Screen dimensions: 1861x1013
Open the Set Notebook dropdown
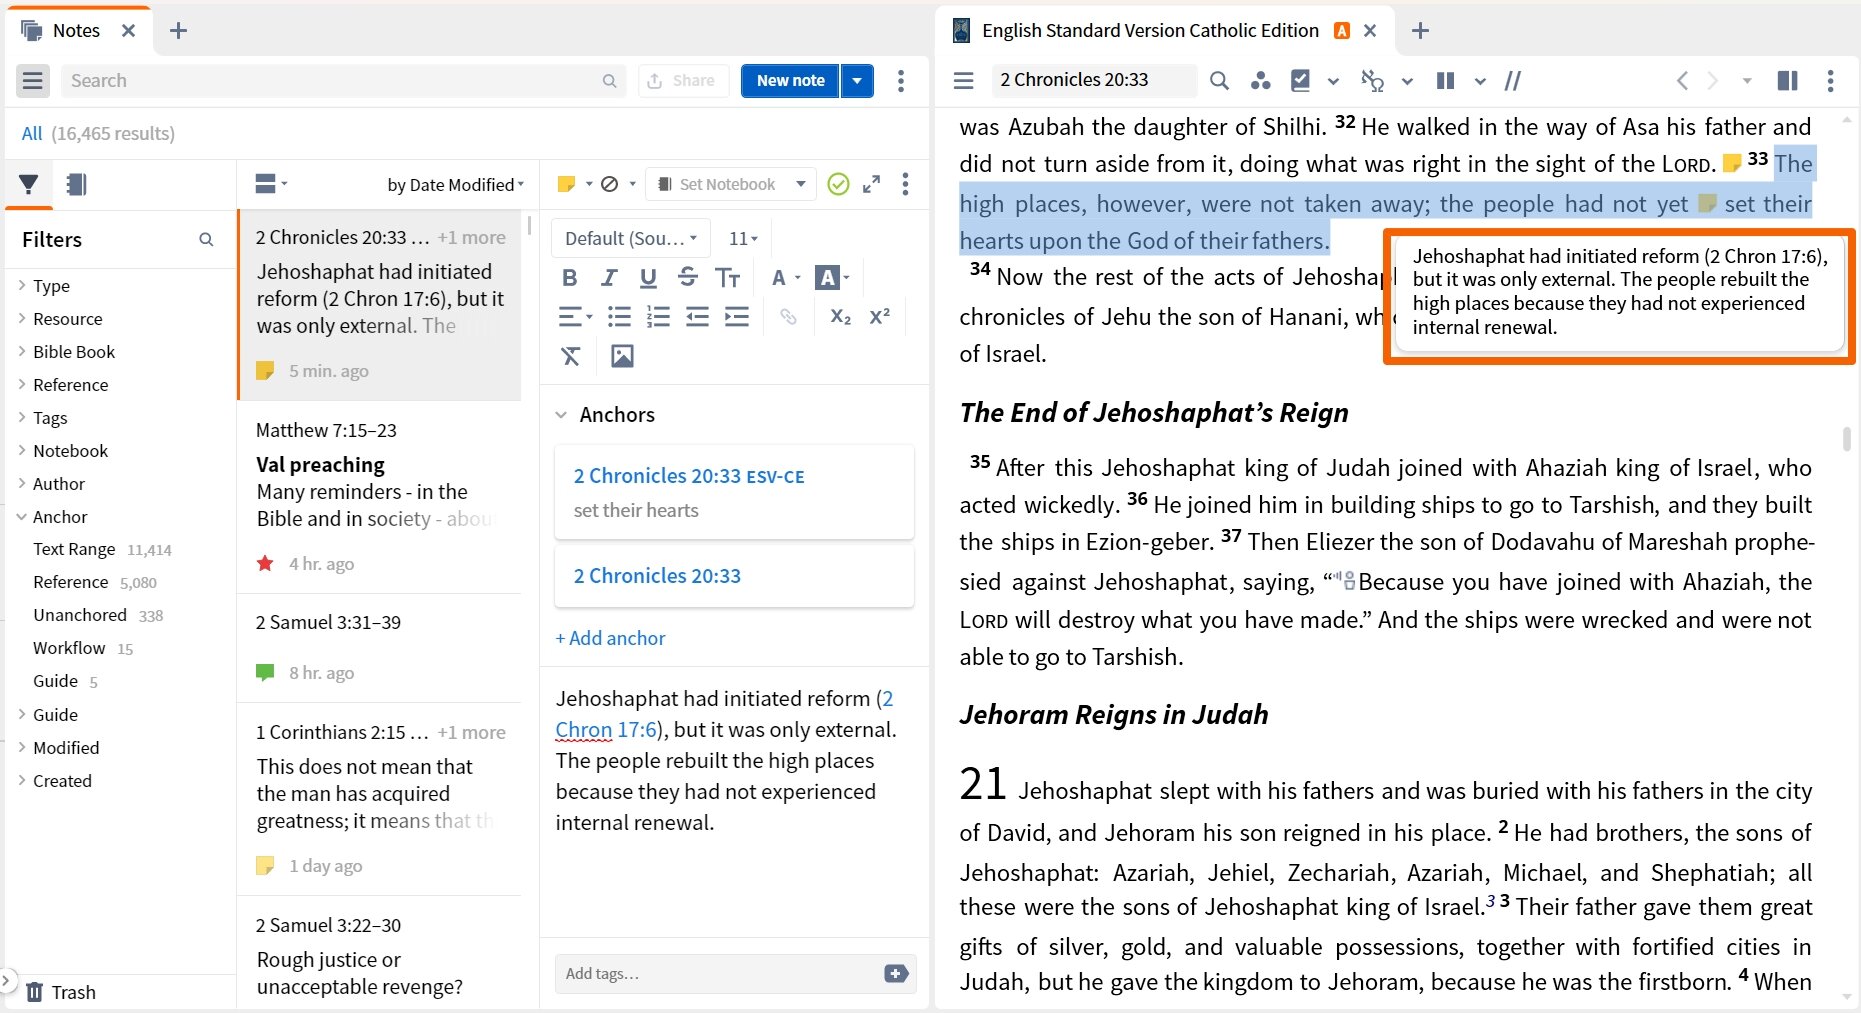[730, 184]
